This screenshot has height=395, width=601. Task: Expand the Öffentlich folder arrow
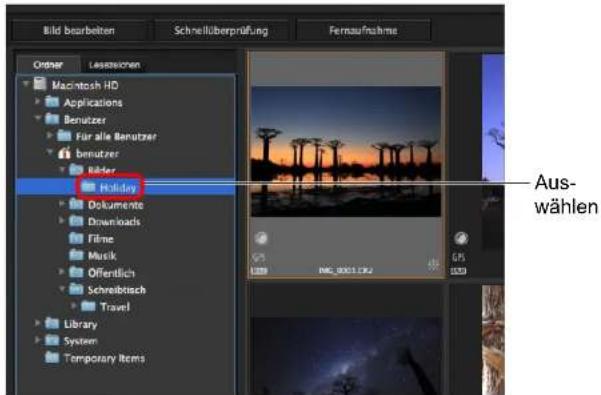(62, 272)
